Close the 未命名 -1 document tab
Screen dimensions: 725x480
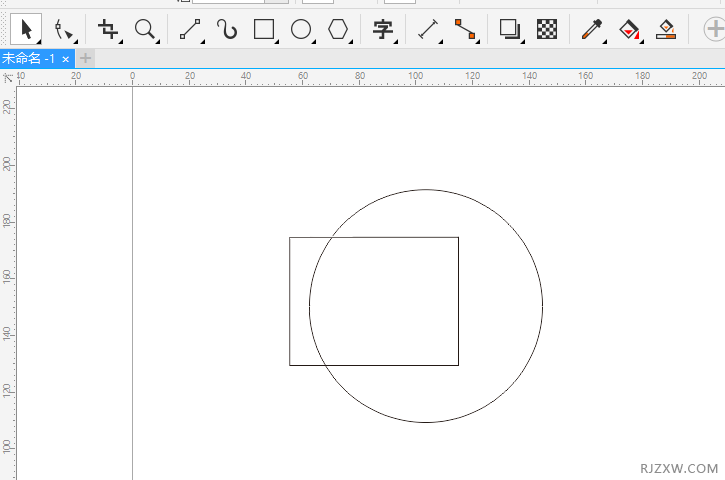[x=66, y=59]
